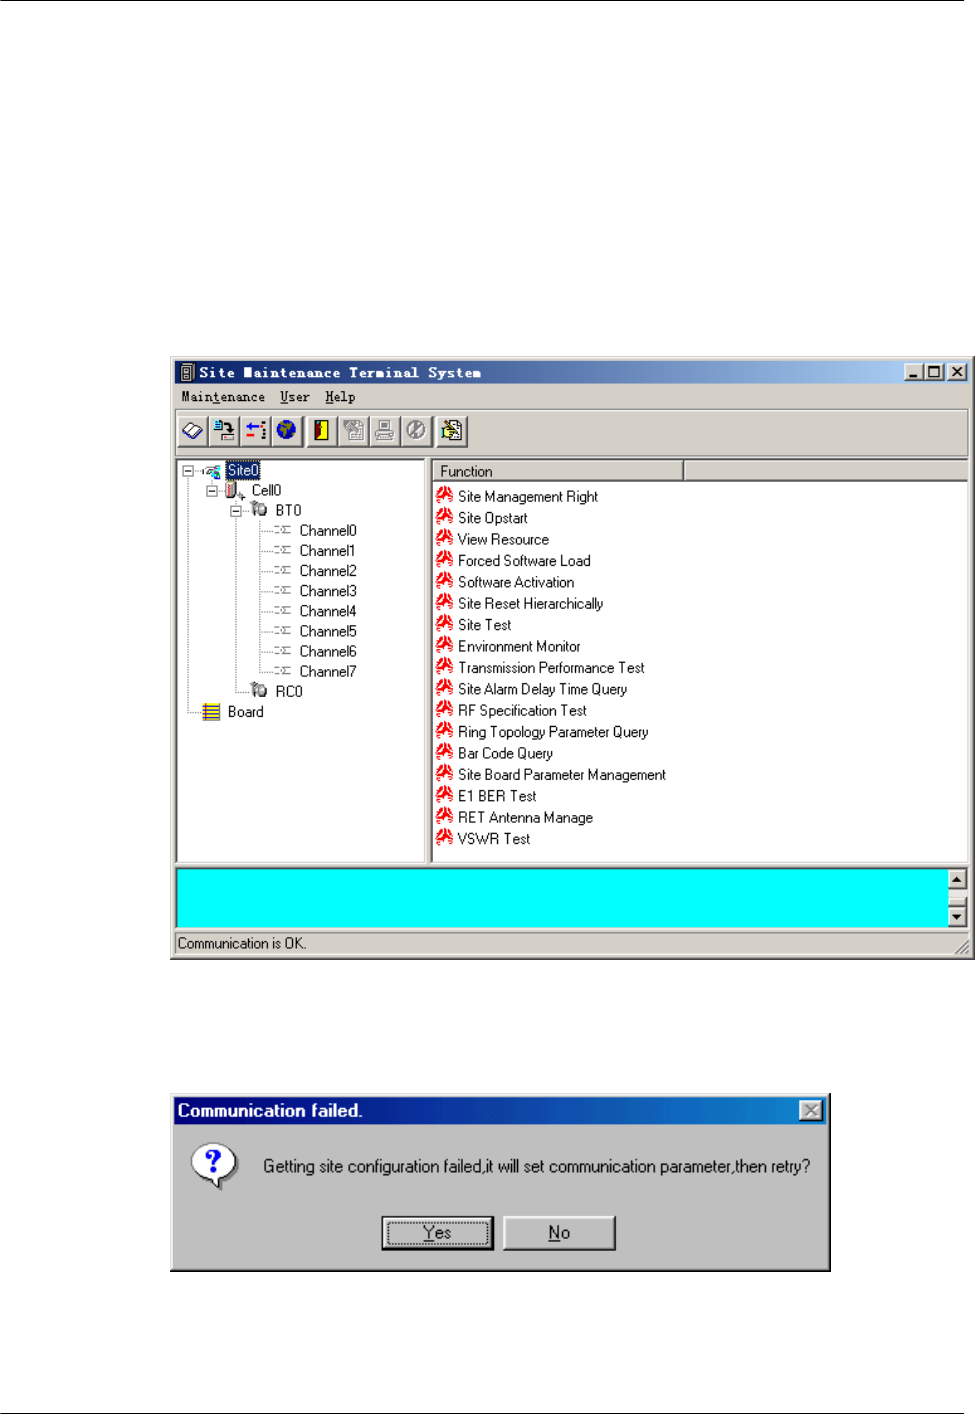Select Channel7 in the tree
The image size is (975, 1414).
coord(328,671)
